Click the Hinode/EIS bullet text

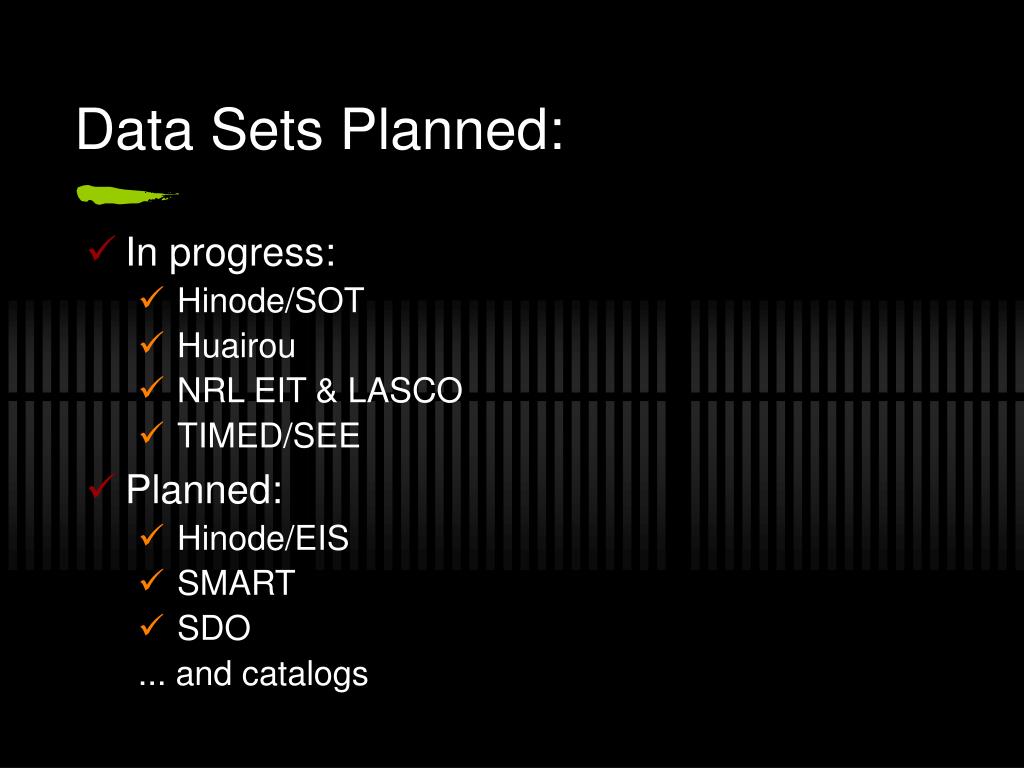tap(263, 538)
